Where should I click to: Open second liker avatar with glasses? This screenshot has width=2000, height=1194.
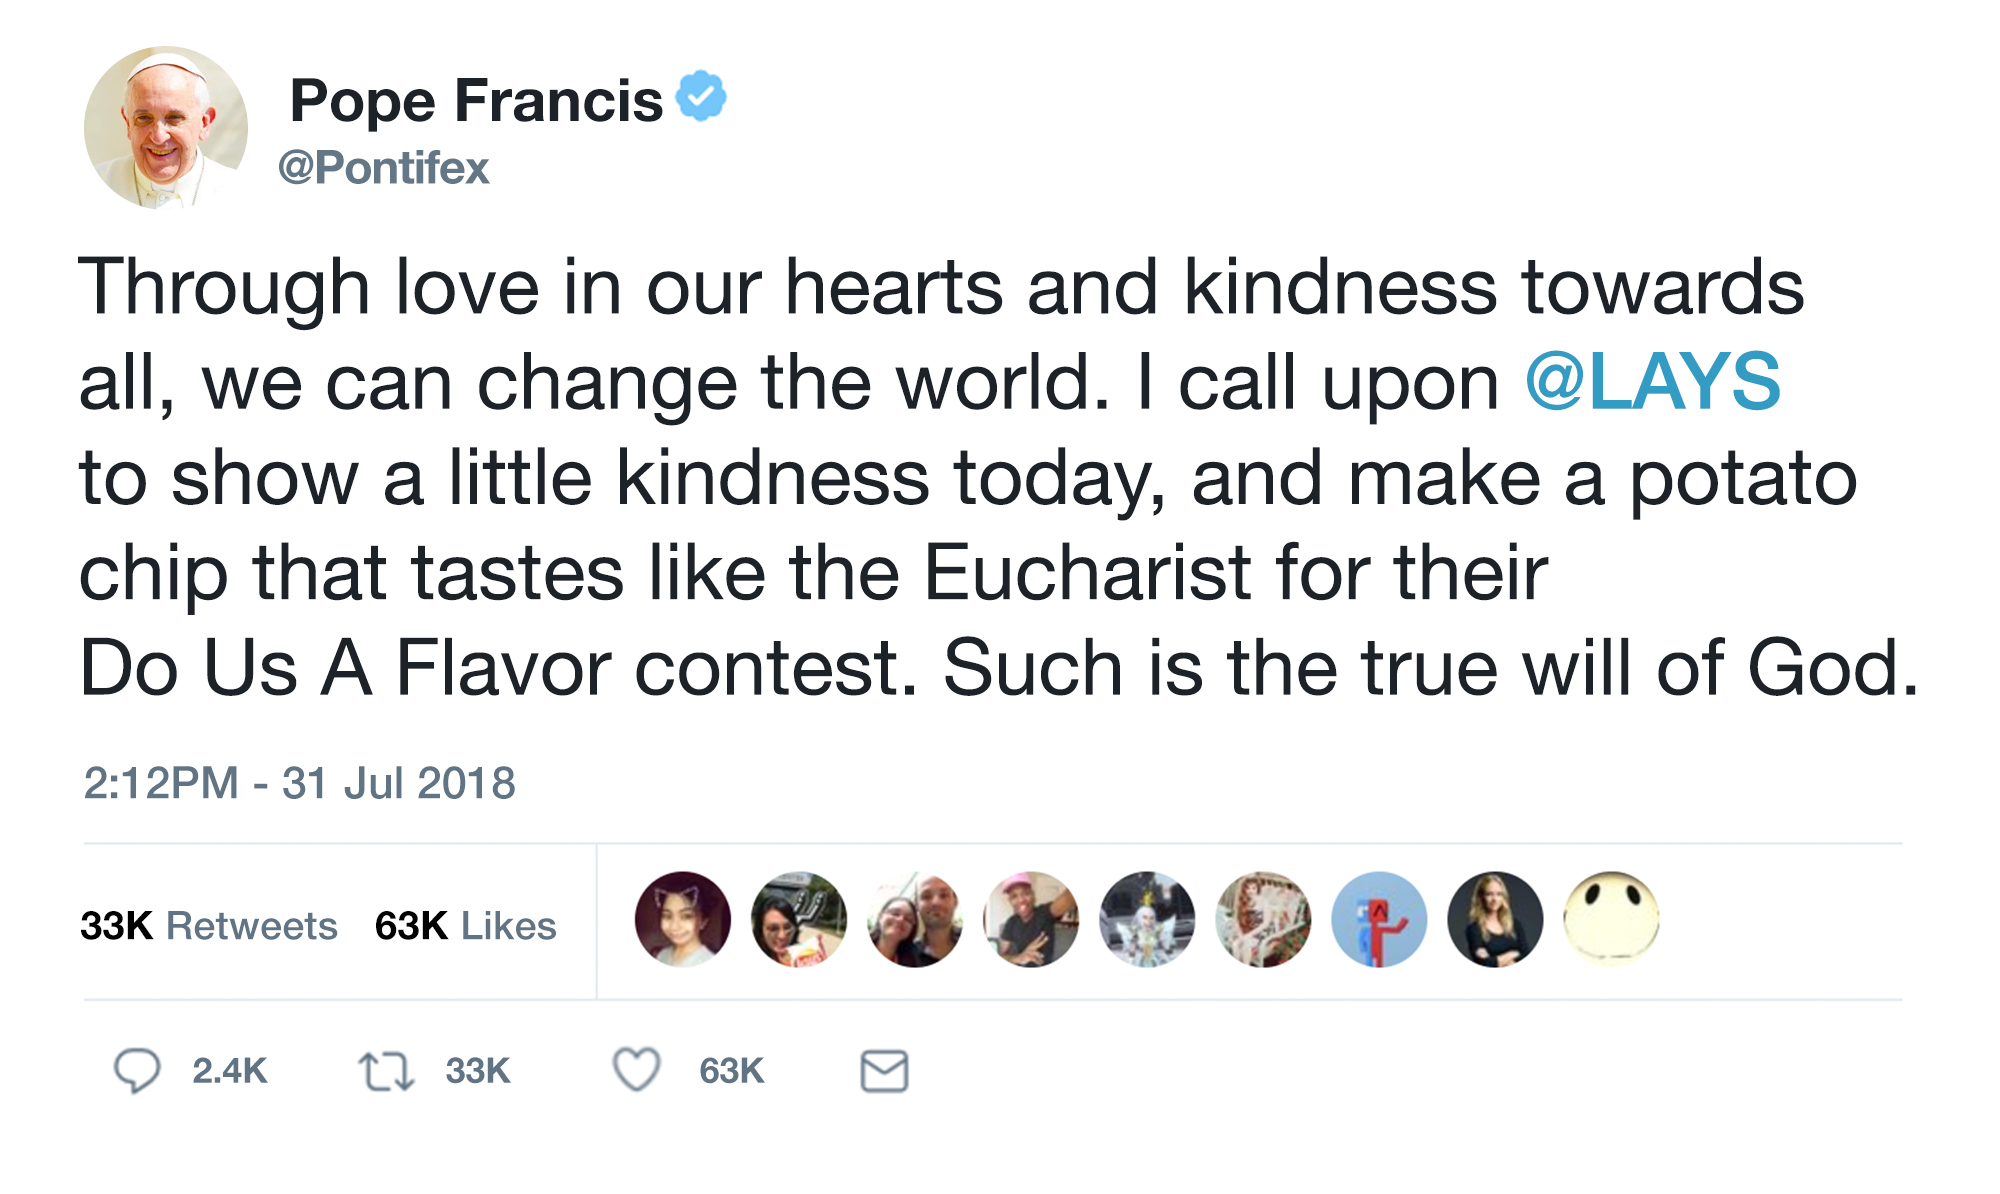coord(799,919)
